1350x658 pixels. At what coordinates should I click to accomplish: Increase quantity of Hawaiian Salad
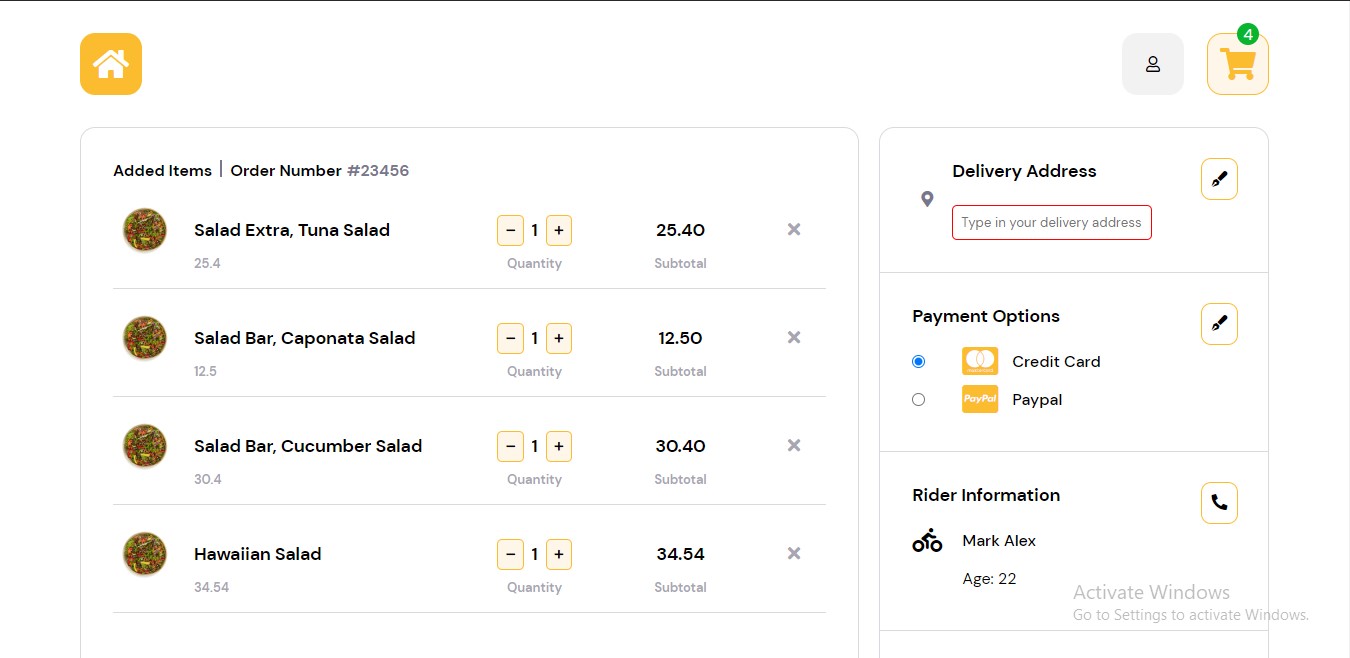(x=559, y=555)
